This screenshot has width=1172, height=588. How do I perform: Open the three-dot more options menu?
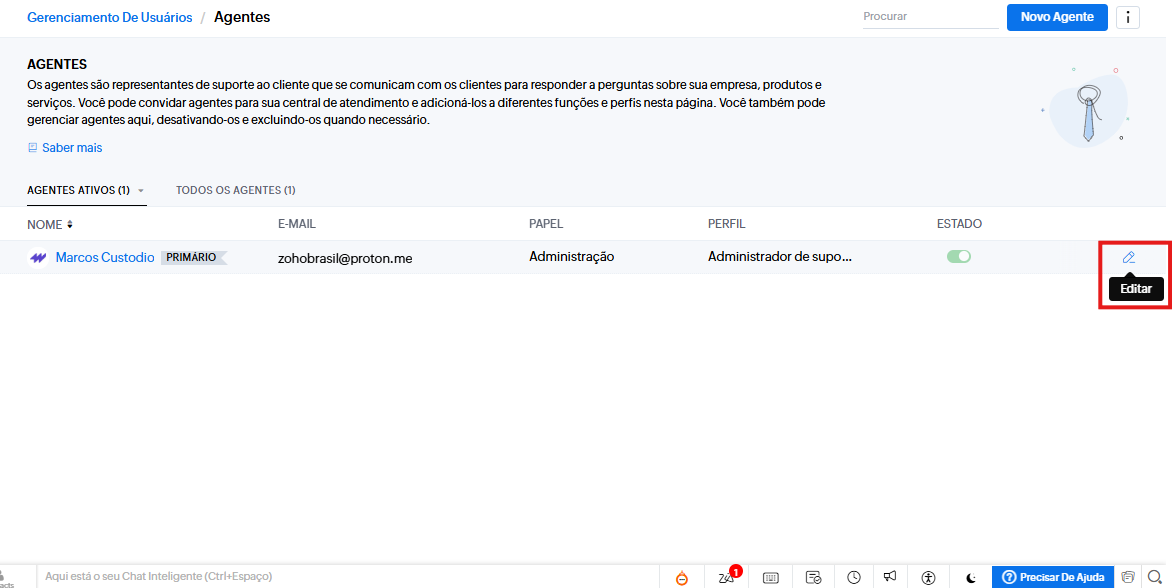[x=1128, y=17]
